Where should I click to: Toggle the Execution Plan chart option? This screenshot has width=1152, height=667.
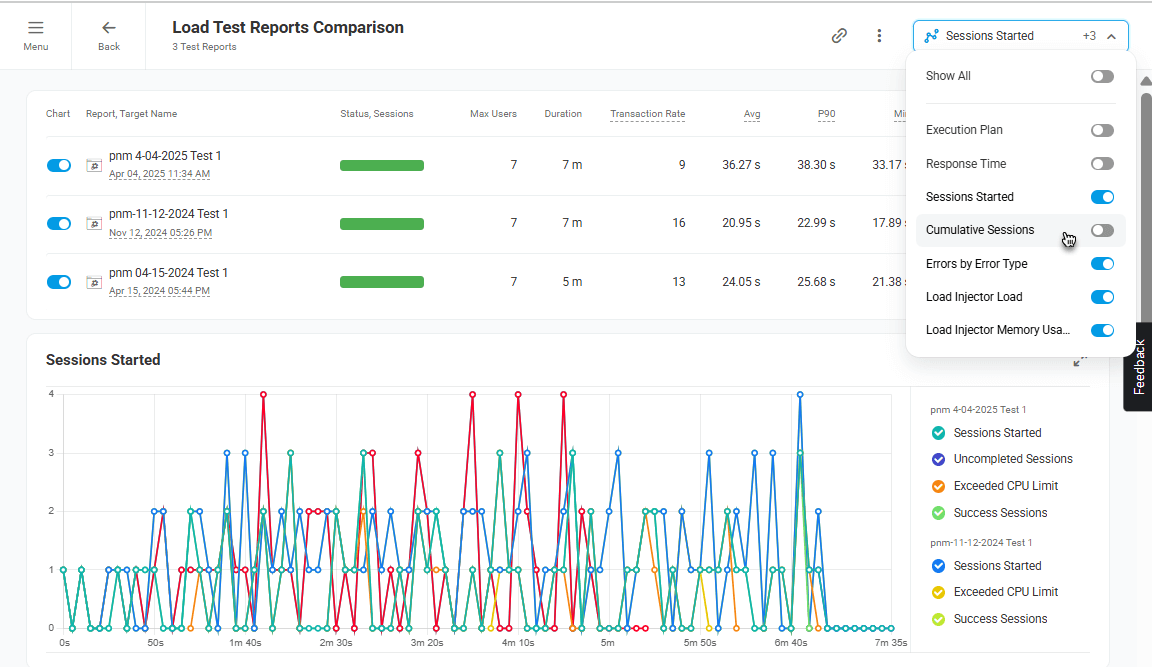1102,130
